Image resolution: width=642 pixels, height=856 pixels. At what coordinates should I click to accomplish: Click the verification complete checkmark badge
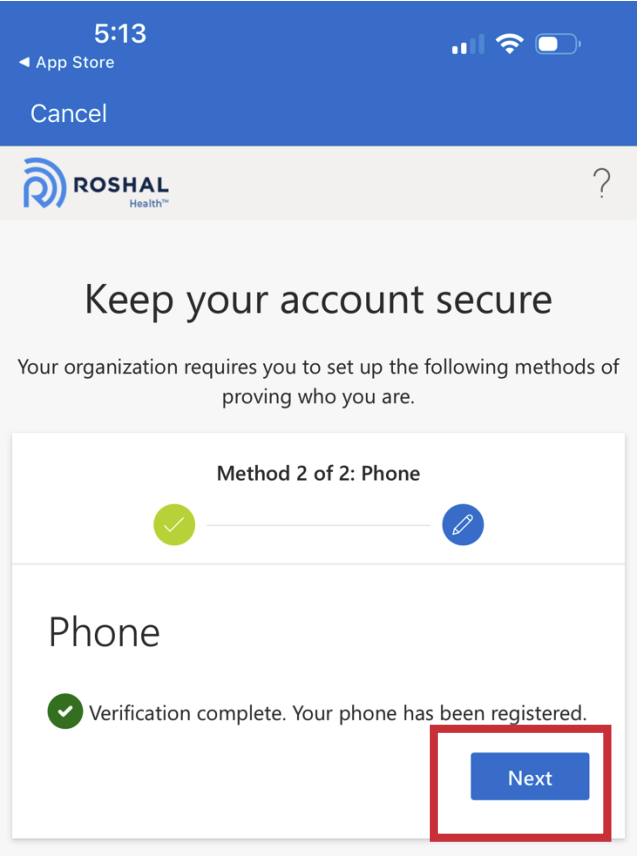coord(65,713)
